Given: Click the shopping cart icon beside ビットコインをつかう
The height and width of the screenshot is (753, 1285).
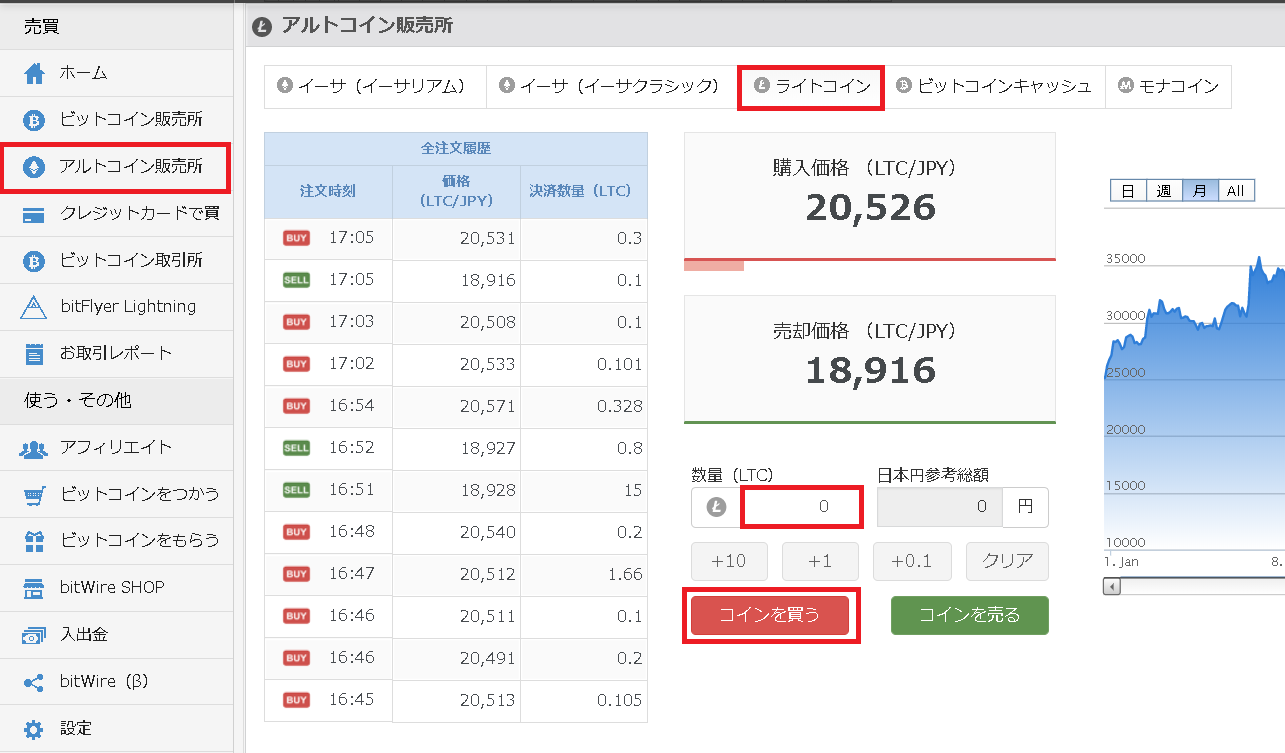Looking at the screenshot, I should [x=34, y=494].
